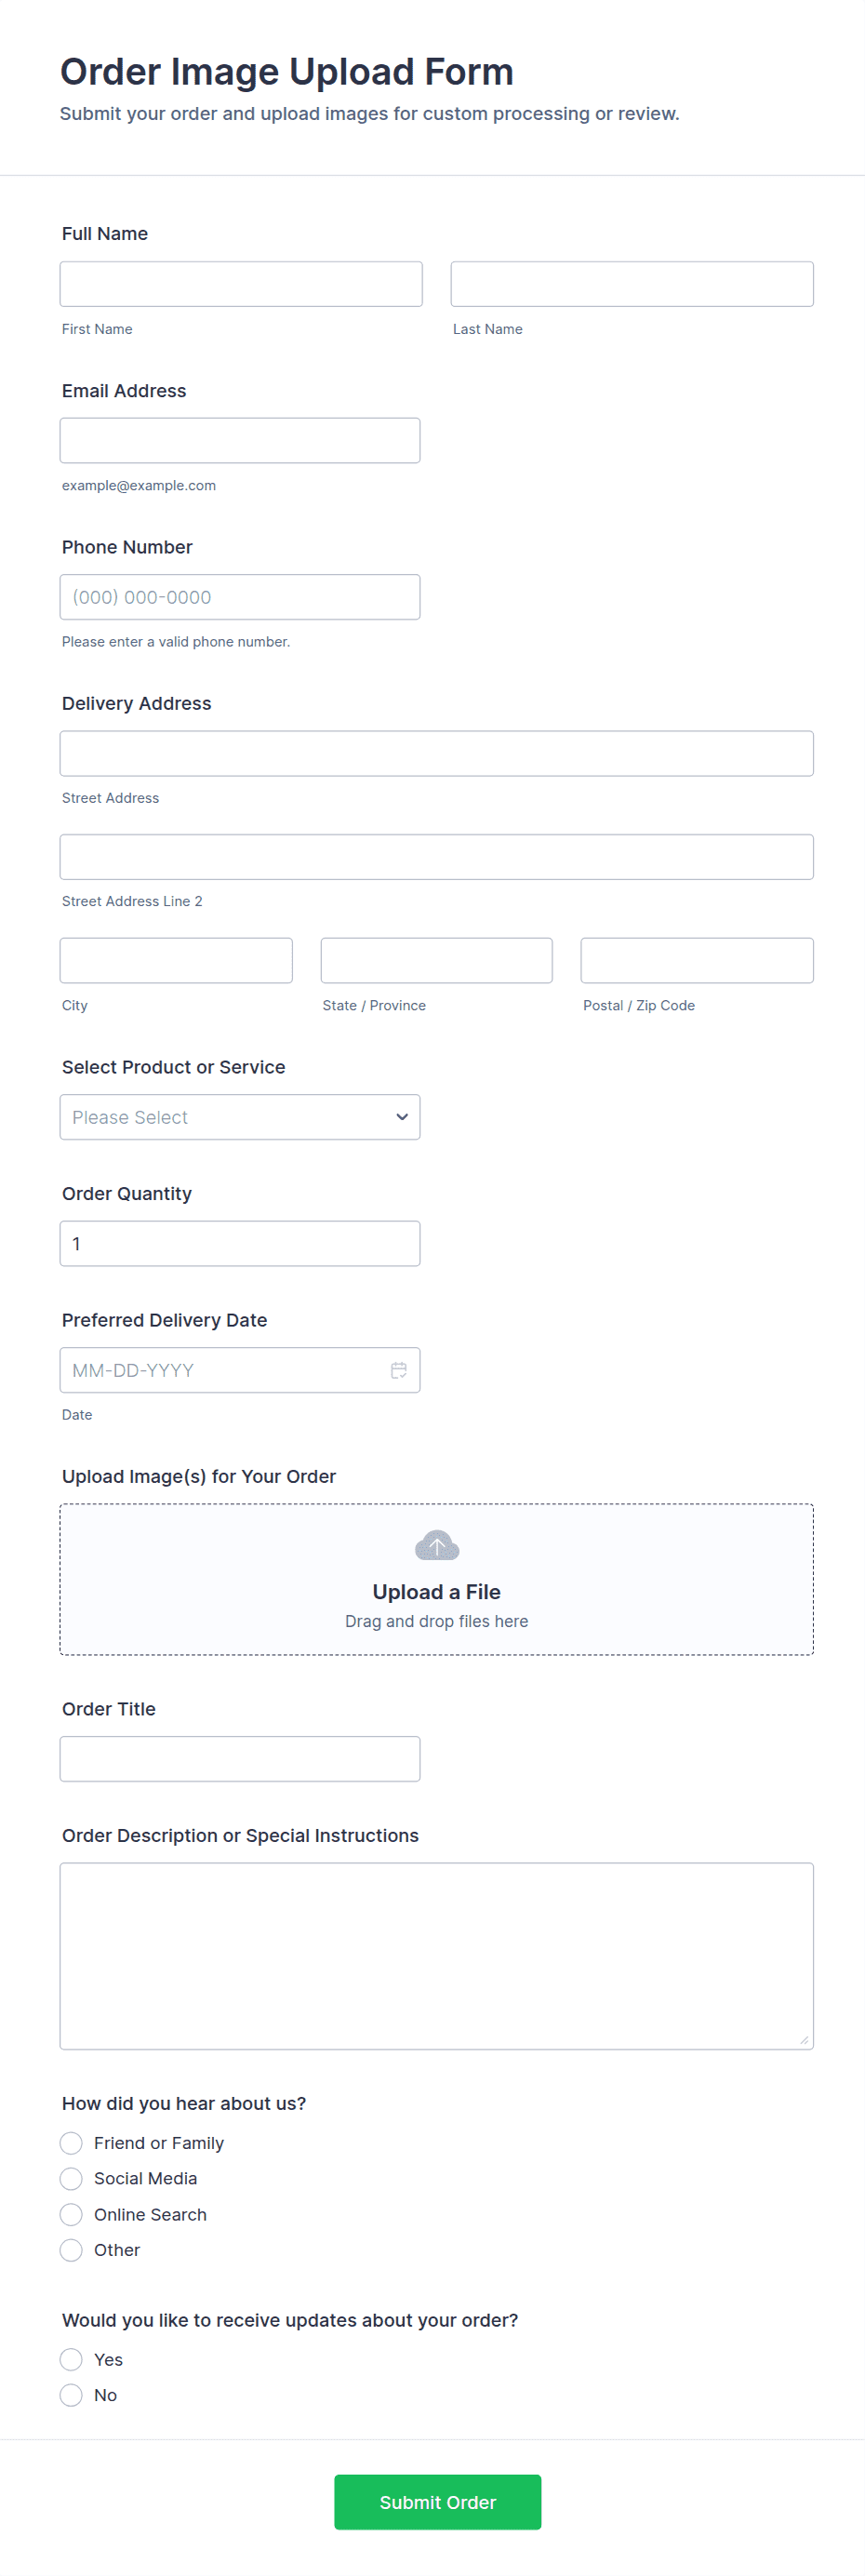Focus the Postal / Zip Code field
Image resolution: width=865 pixels, height=2576 pixels.
click(x=697, y=960)
